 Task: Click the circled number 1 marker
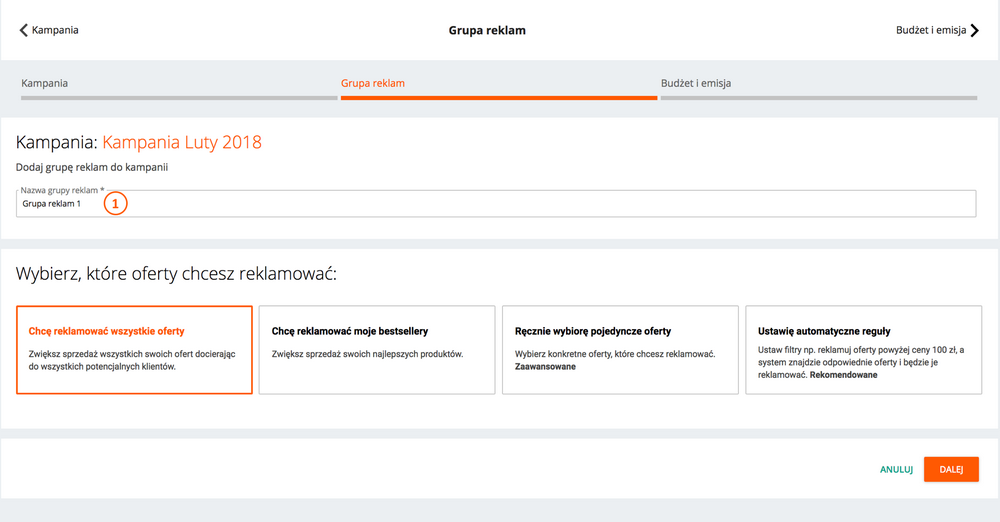[x=115, y=203]
